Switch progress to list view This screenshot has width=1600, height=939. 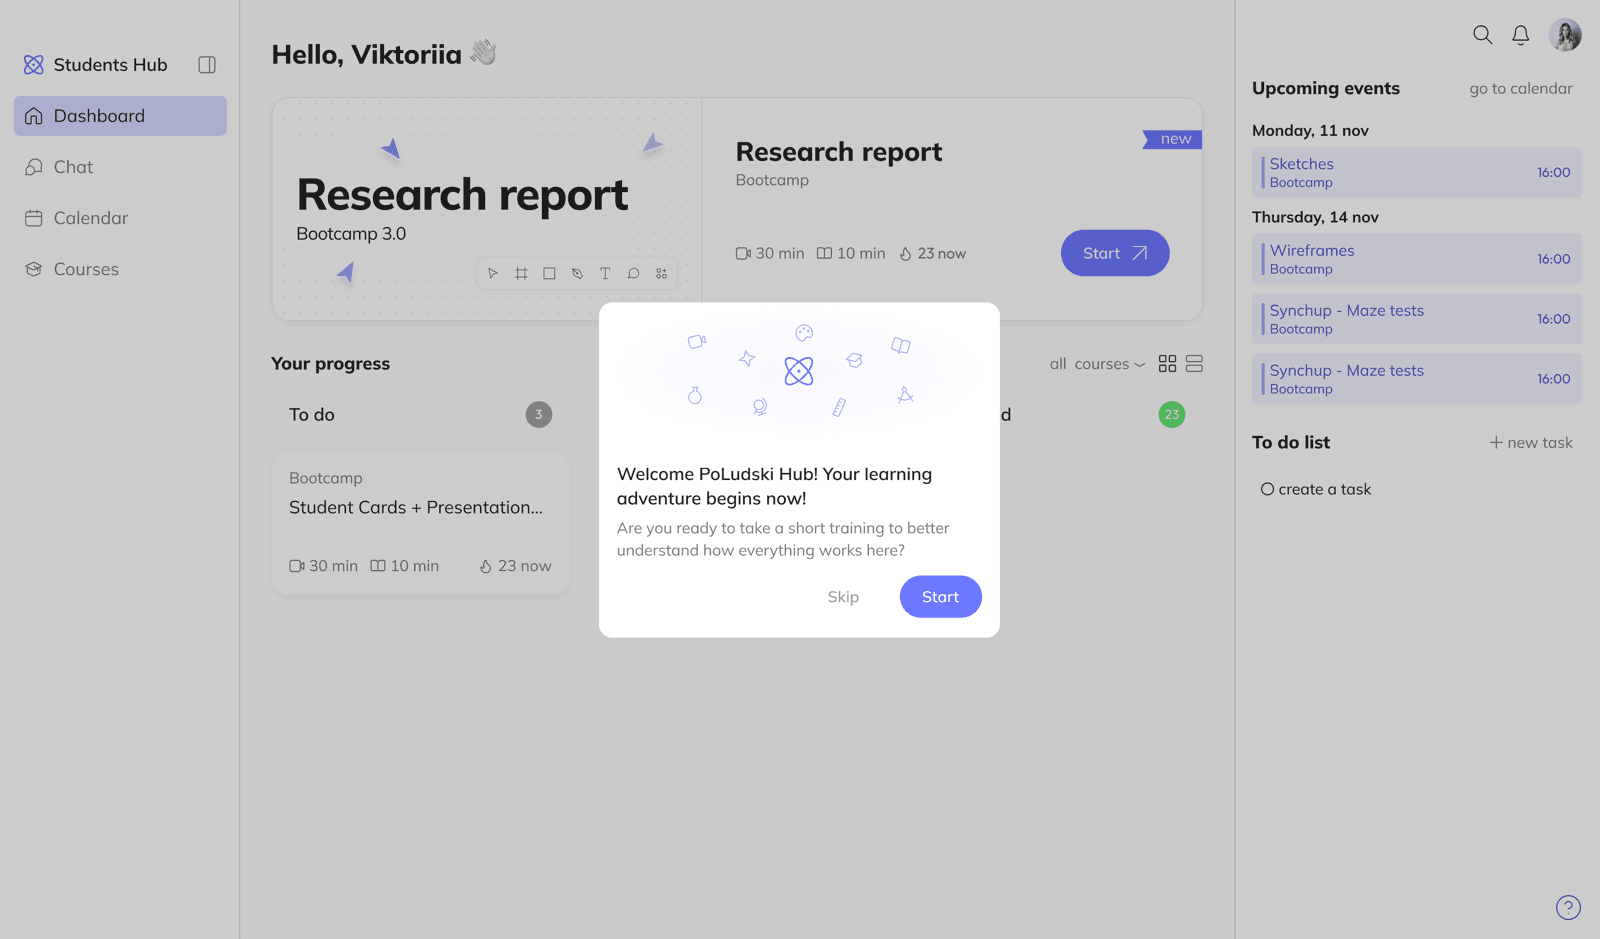pos(1194,364)
